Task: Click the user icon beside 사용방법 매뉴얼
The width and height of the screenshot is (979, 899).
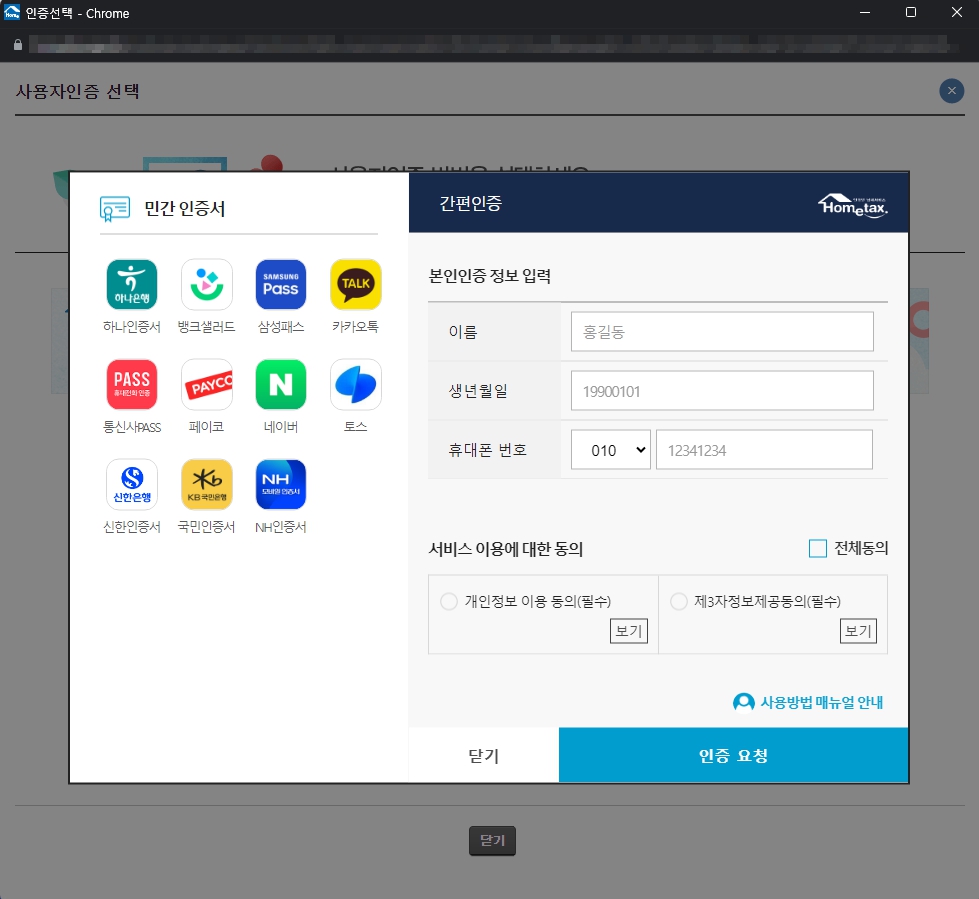Action: (x=744, y=702)
